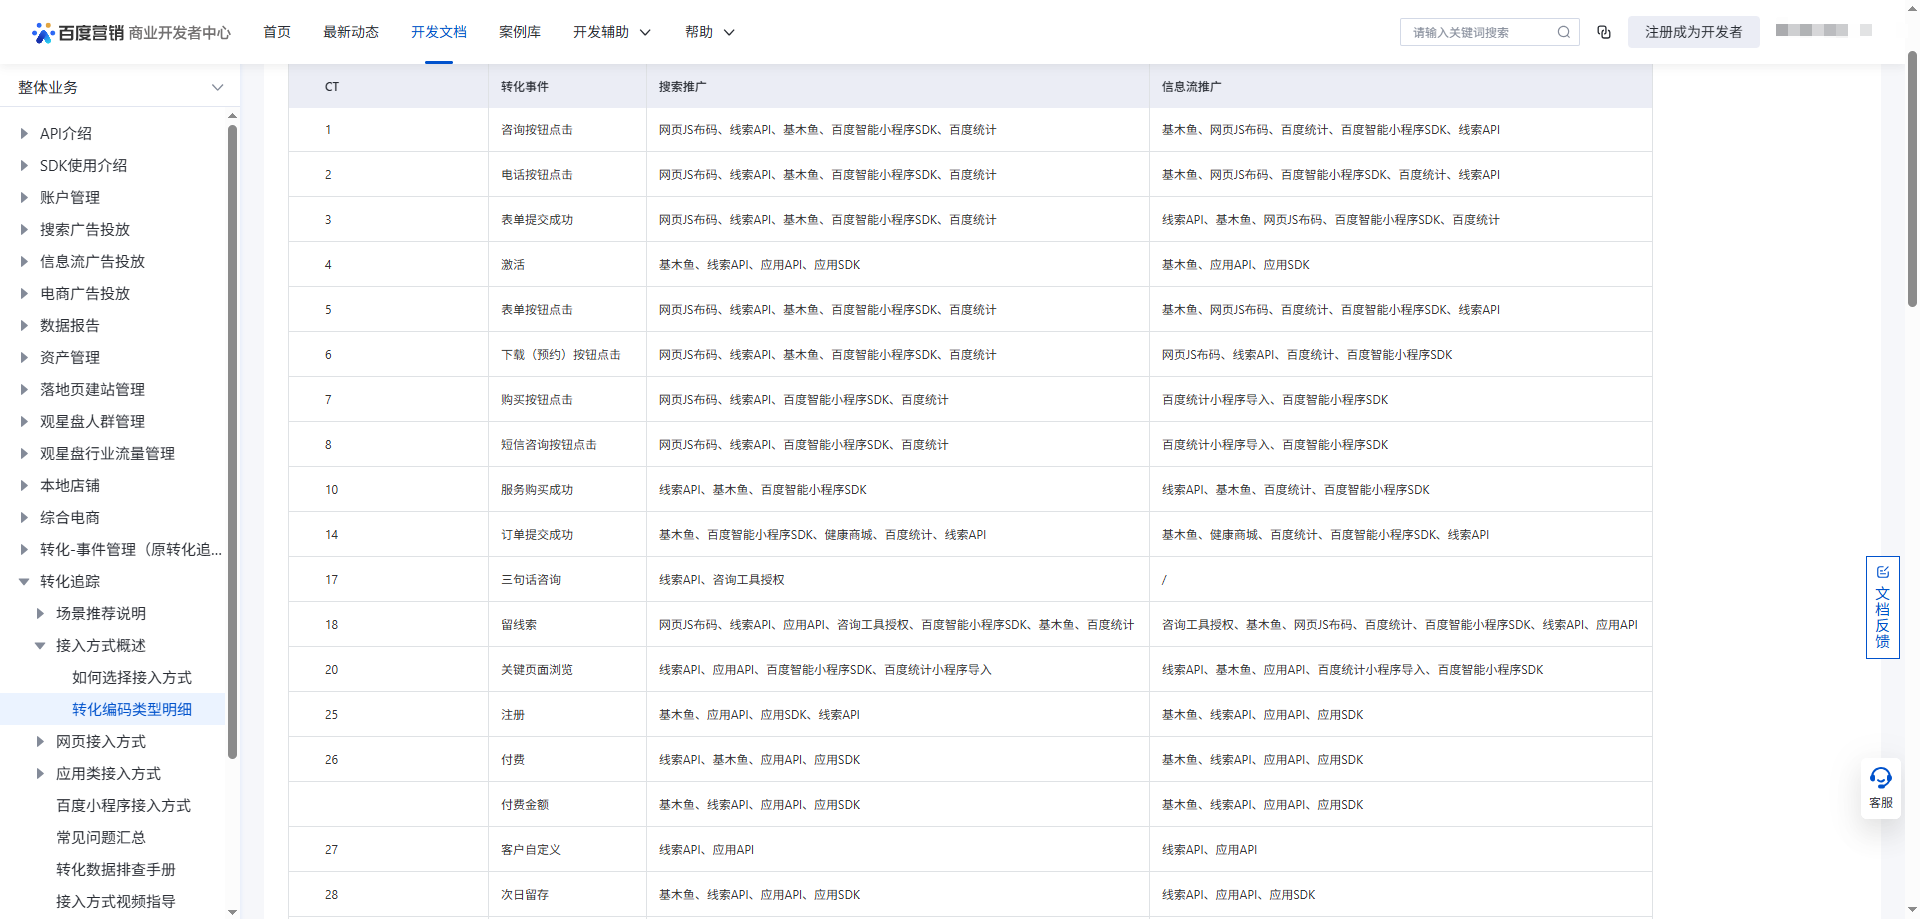The height and width of the screenshot is (919, 1920).
Task: Go to the 首页 tab
Action: (x=277, y=32)
